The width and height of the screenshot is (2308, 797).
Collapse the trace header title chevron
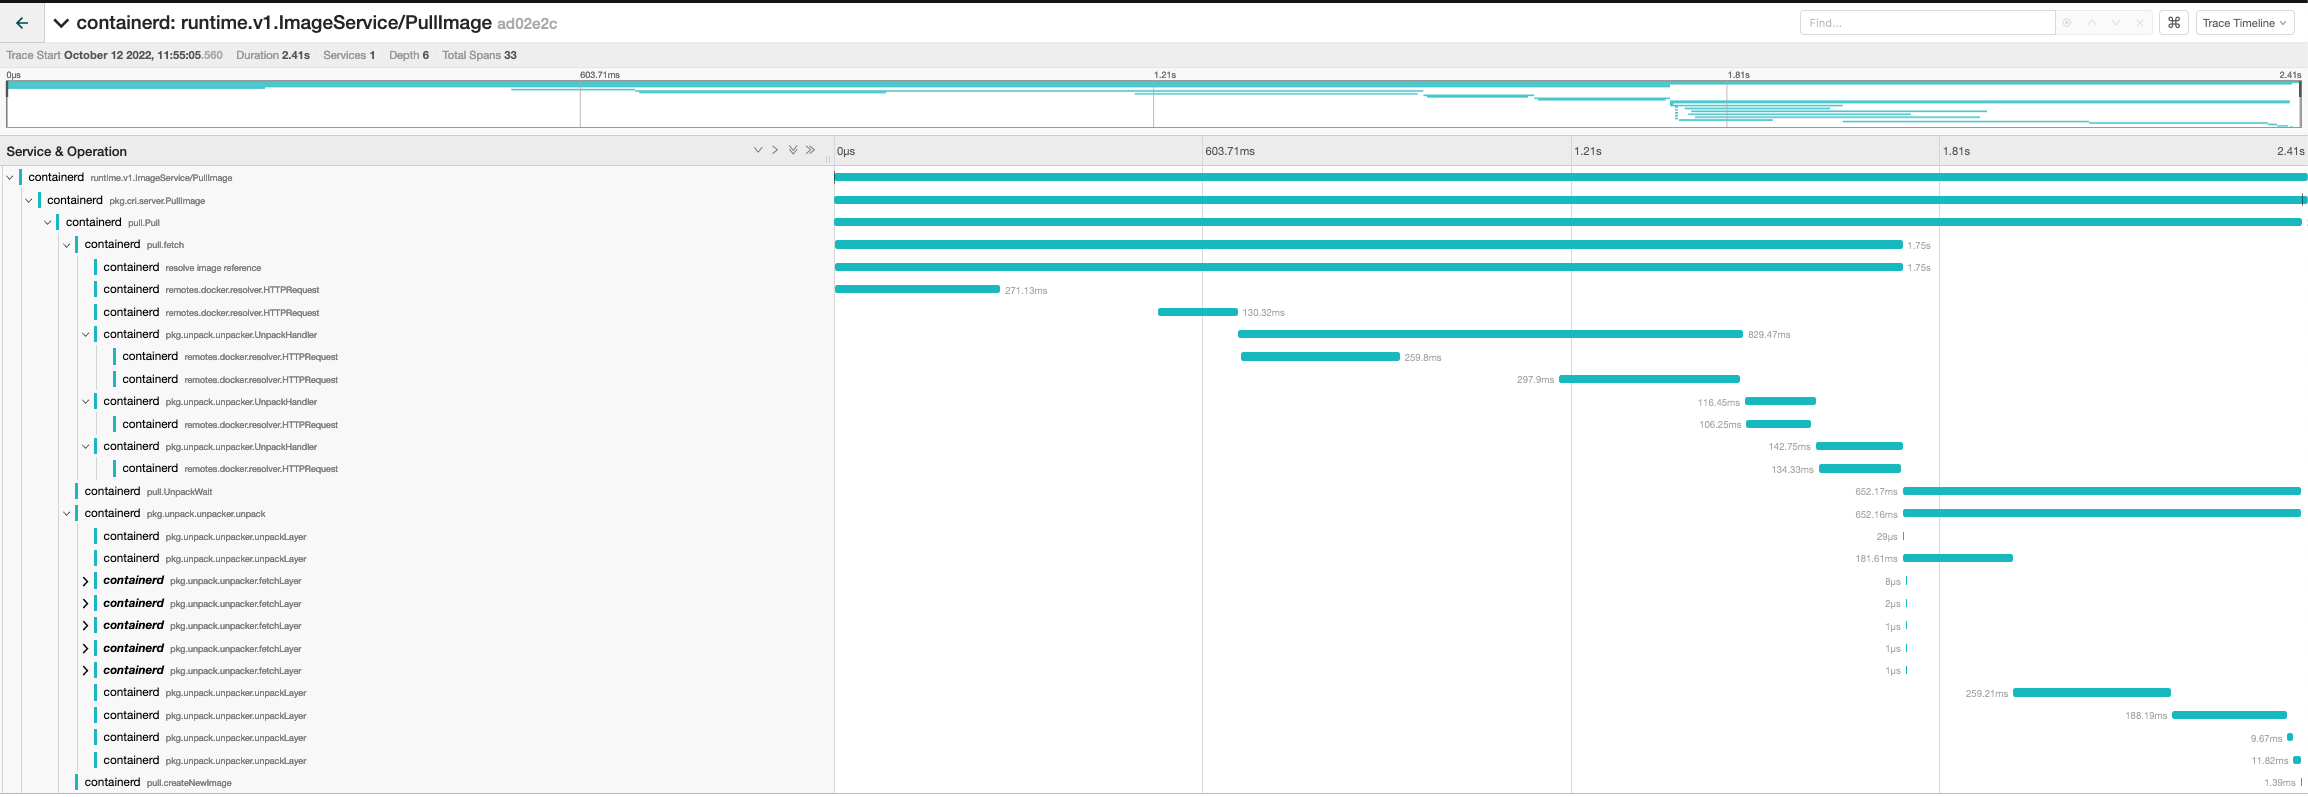61,23
